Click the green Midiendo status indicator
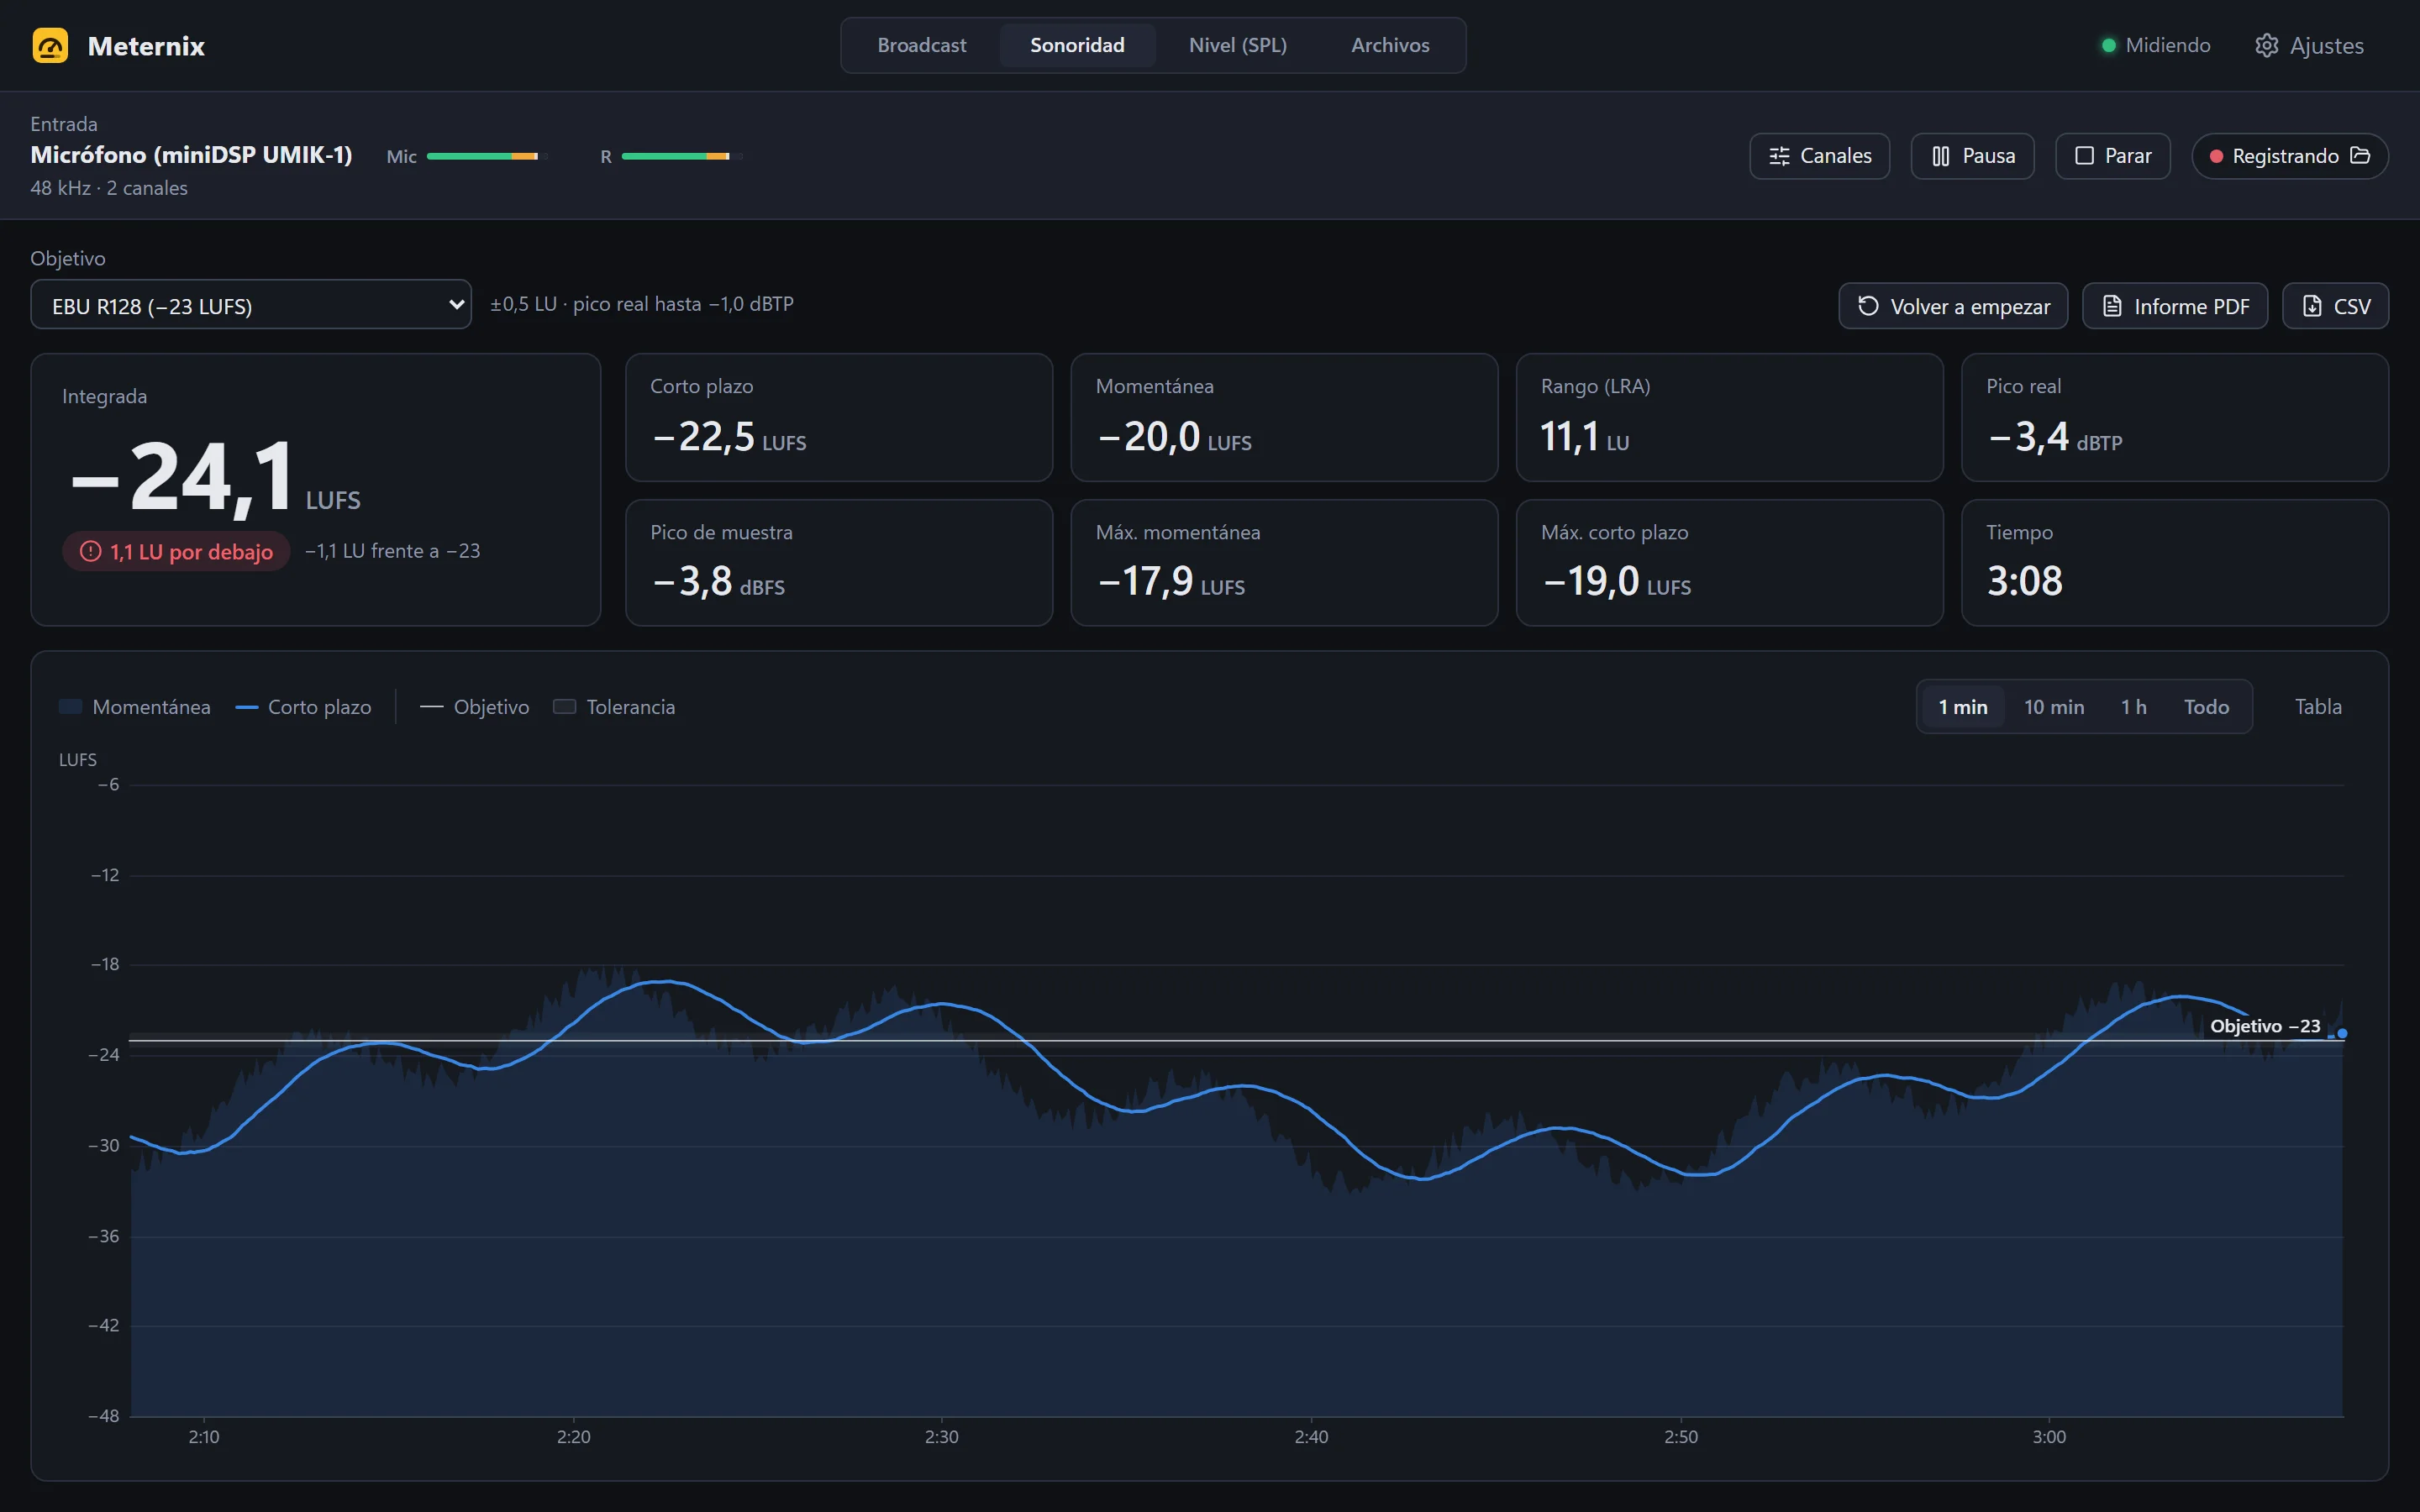The image size is (2420, 1512). [2108, 46]
